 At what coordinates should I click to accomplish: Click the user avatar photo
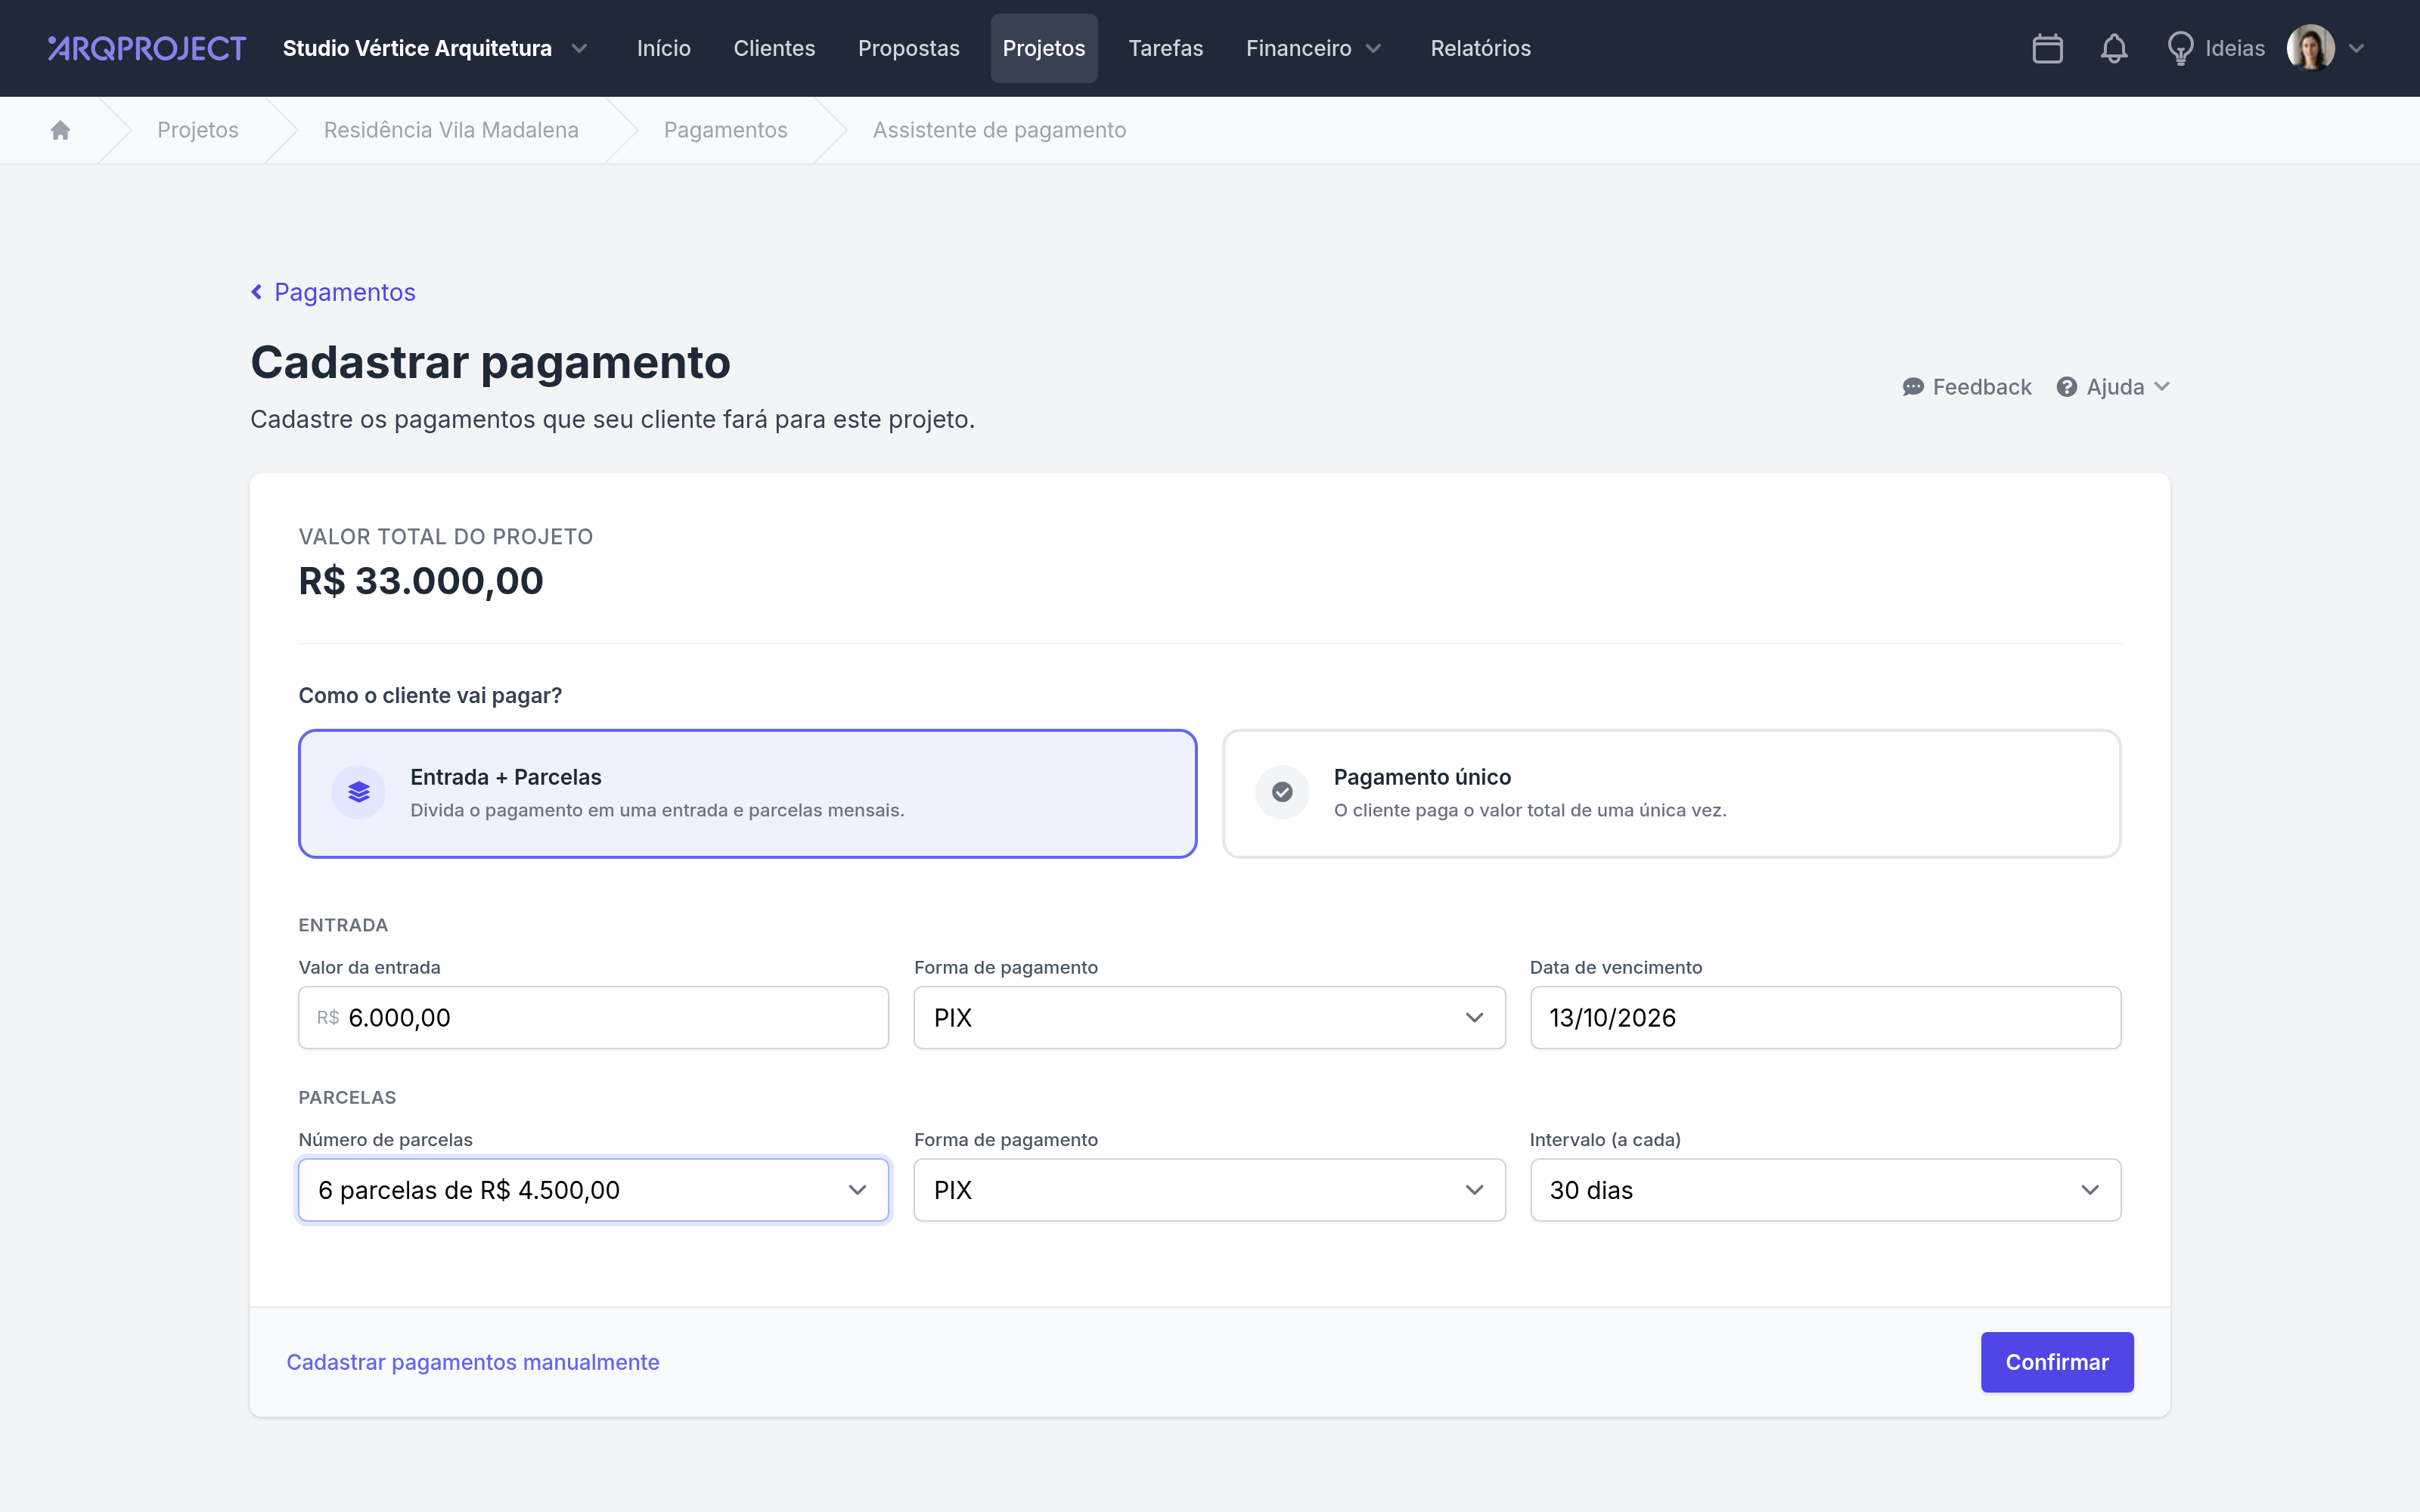point(2310,48)
